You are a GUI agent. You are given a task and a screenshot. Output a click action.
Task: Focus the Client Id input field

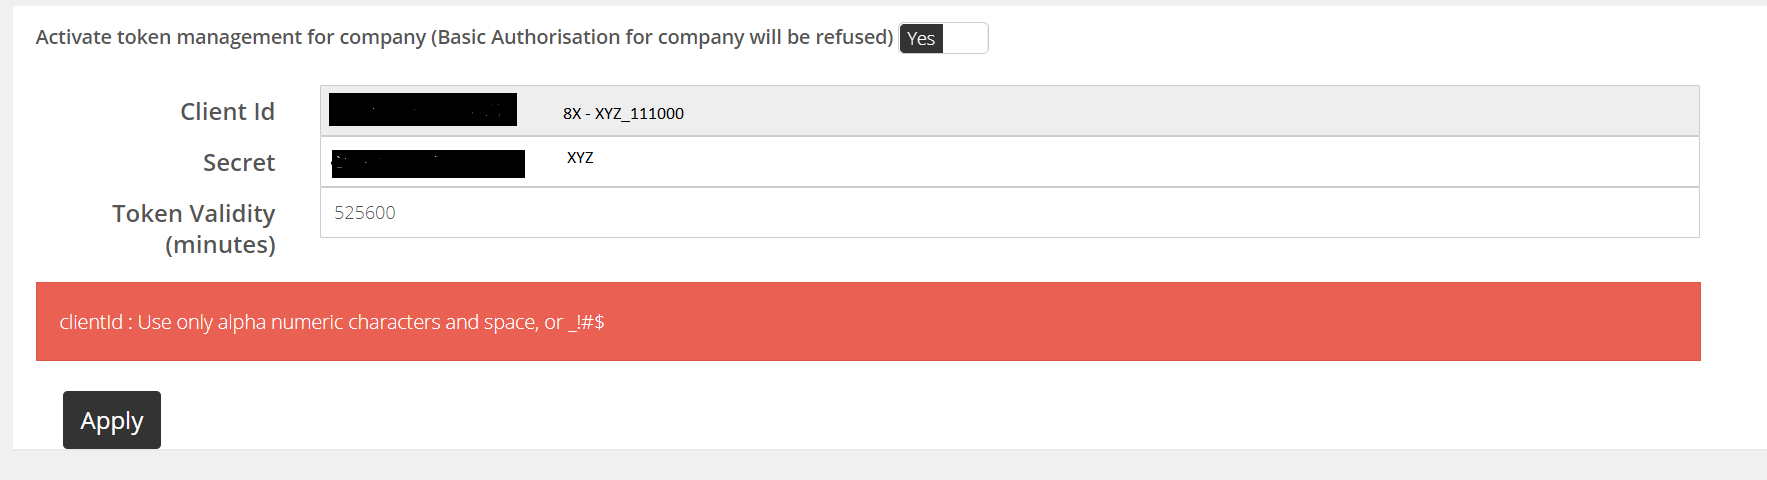[1009, 111]
